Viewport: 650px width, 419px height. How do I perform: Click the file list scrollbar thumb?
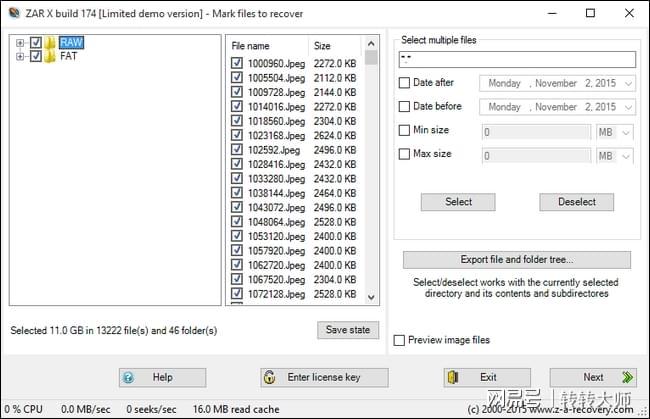click(x=371, y=57)
